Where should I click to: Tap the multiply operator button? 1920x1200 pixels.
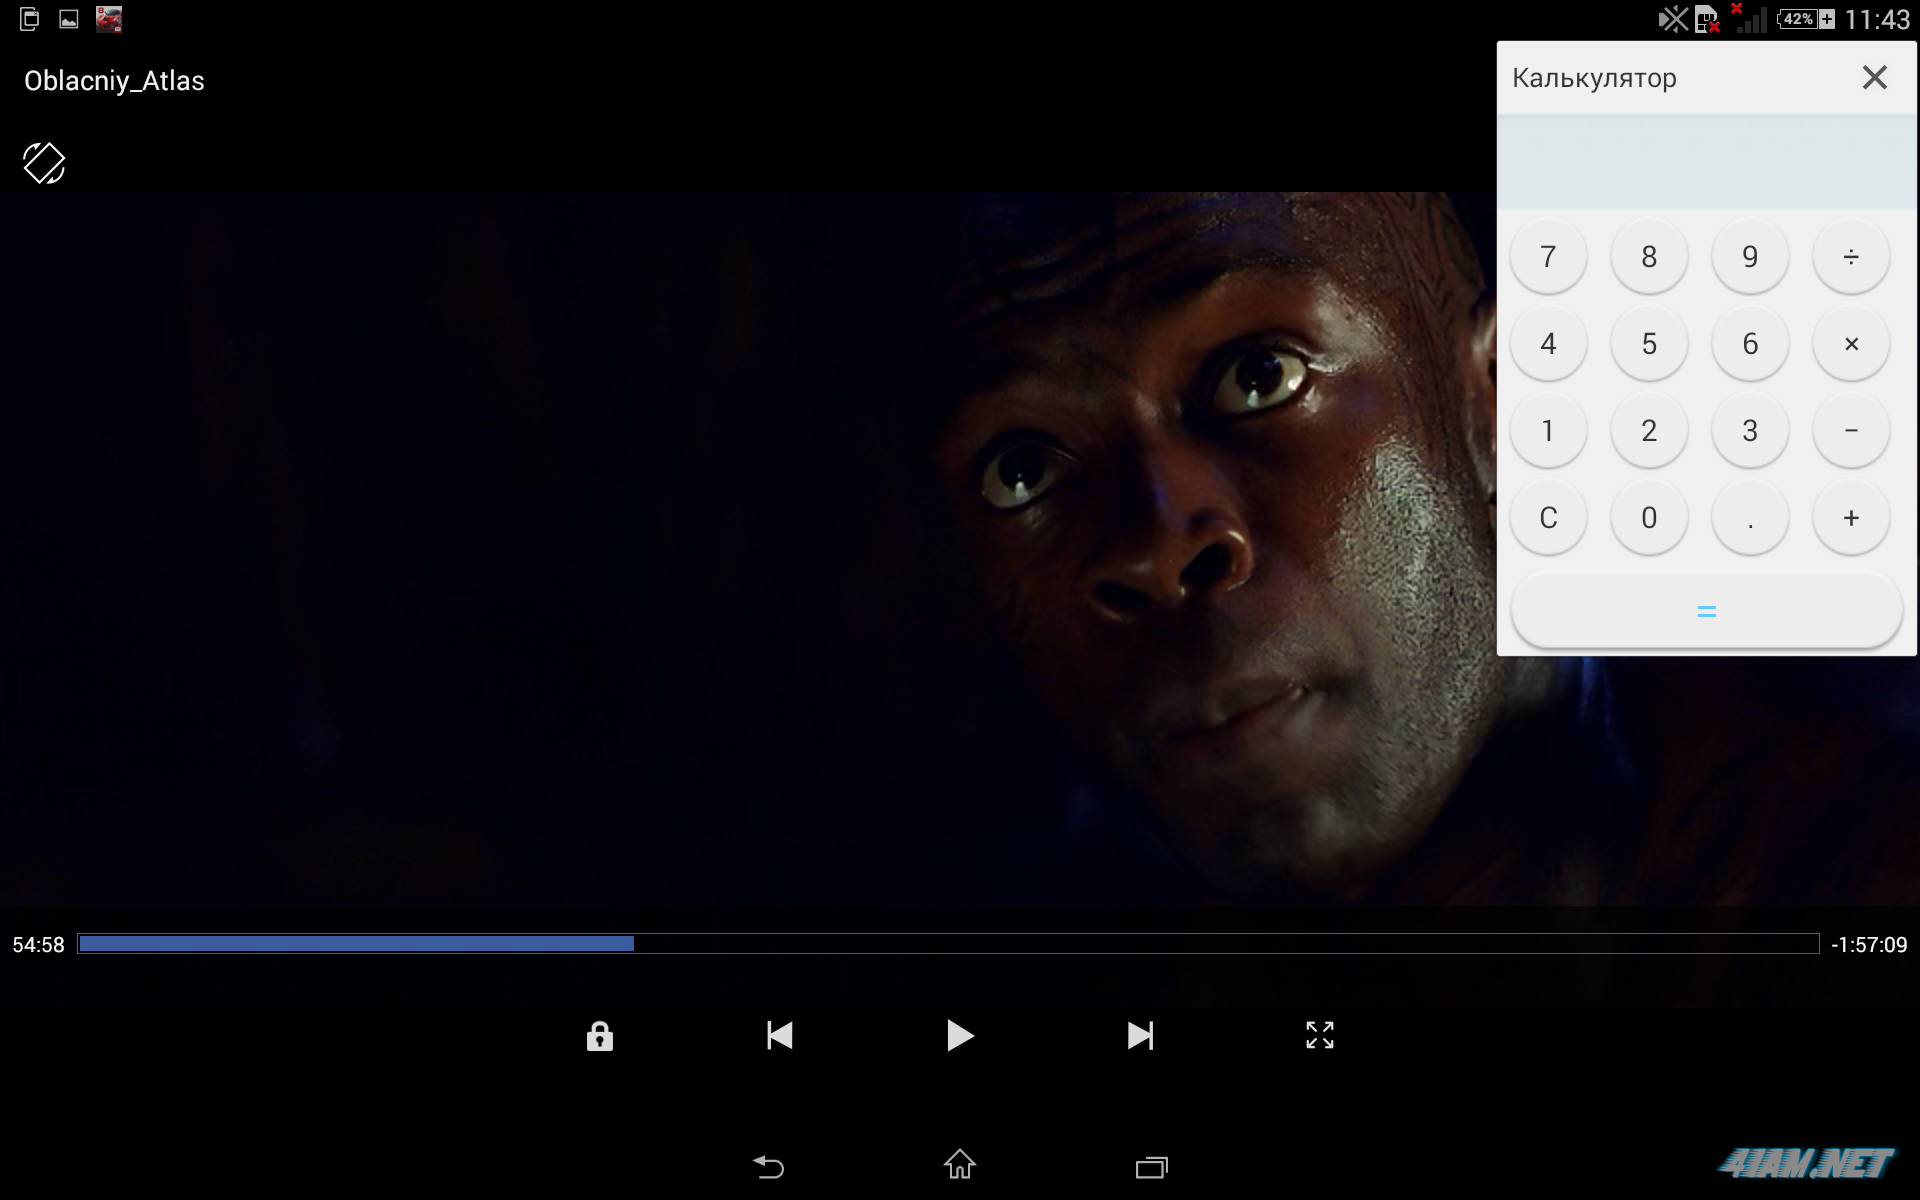tap(1851, 344)
